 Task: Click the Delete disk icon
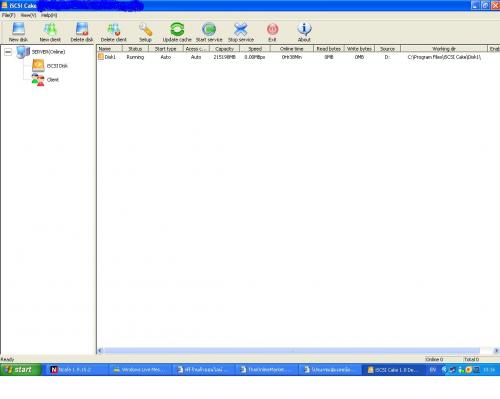(82, 29)
